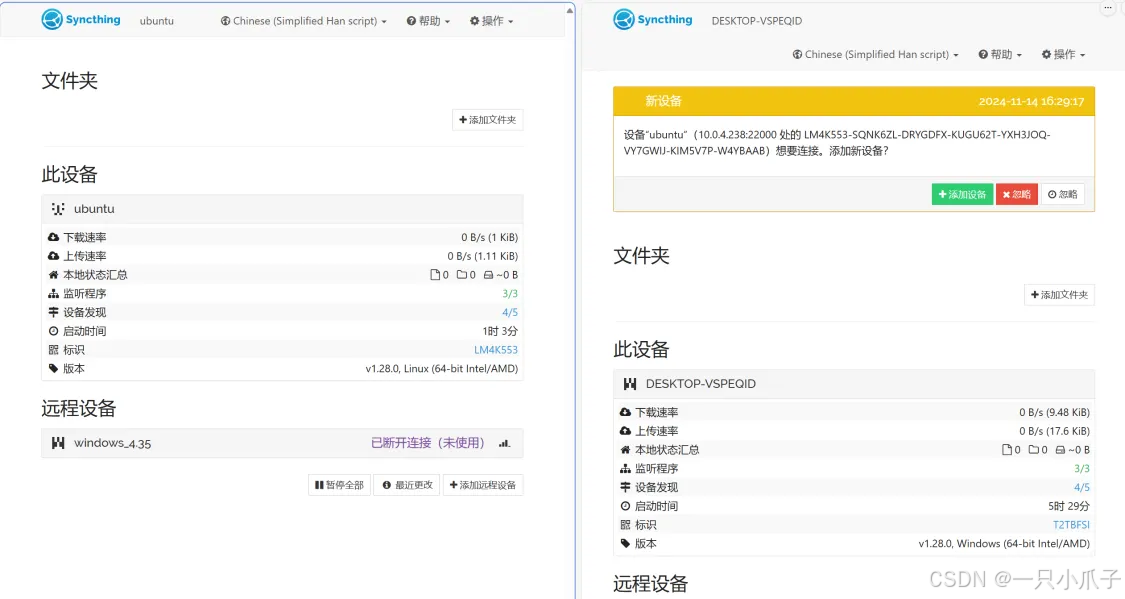Open 帮助 menu in DESKTOP-VSPEQID window

coord(1000,55)
